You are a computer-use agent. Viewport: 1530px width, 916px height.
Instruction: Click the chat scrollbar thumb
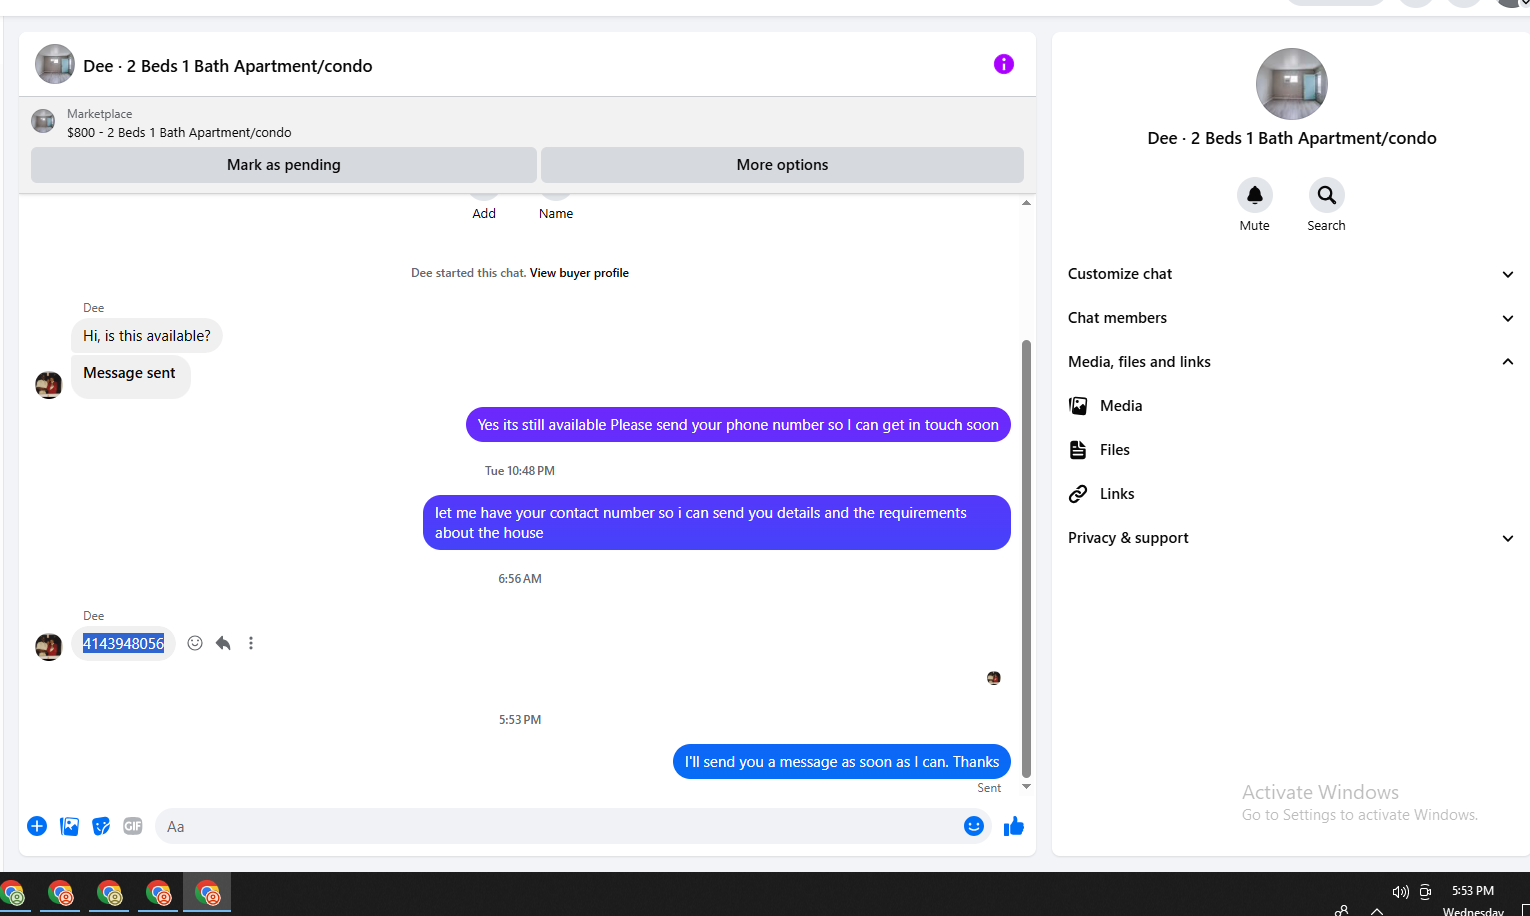point(1026,558)
